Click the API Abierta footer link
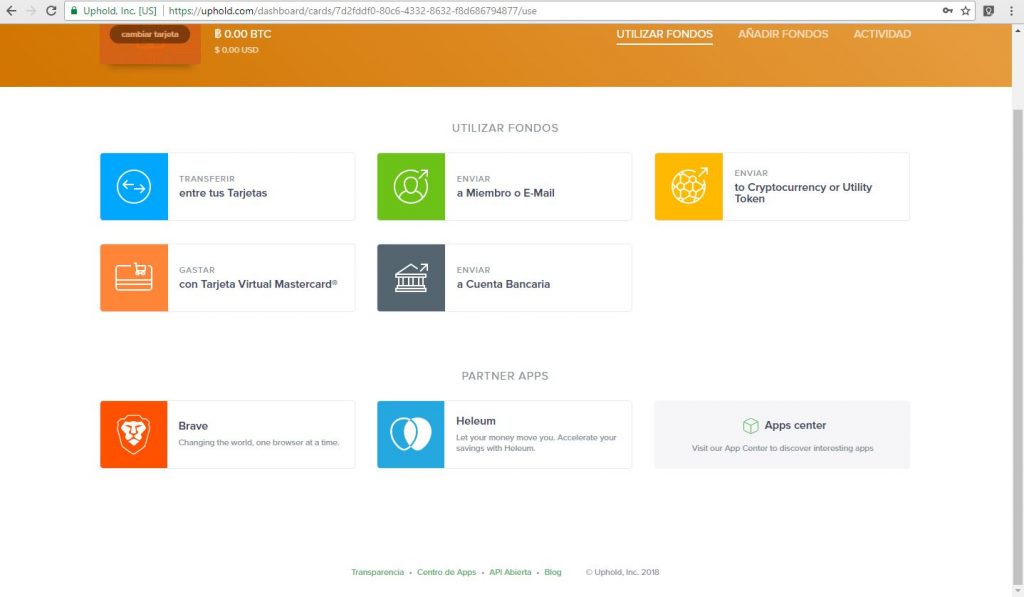Image resolution: width=1024 pixels, height=597 pixels. pyautogui.click(x=510, y=572)
